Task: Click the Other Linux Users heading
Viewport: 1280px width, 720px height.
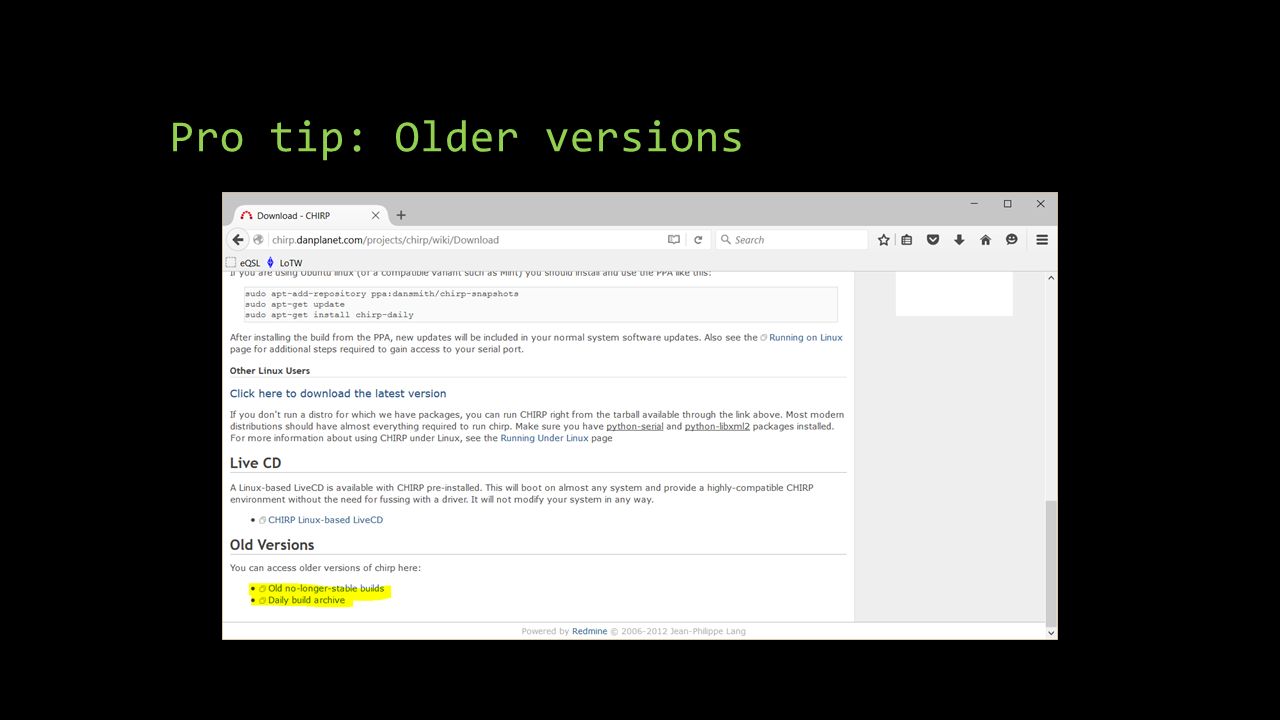Action: point(270,371)
